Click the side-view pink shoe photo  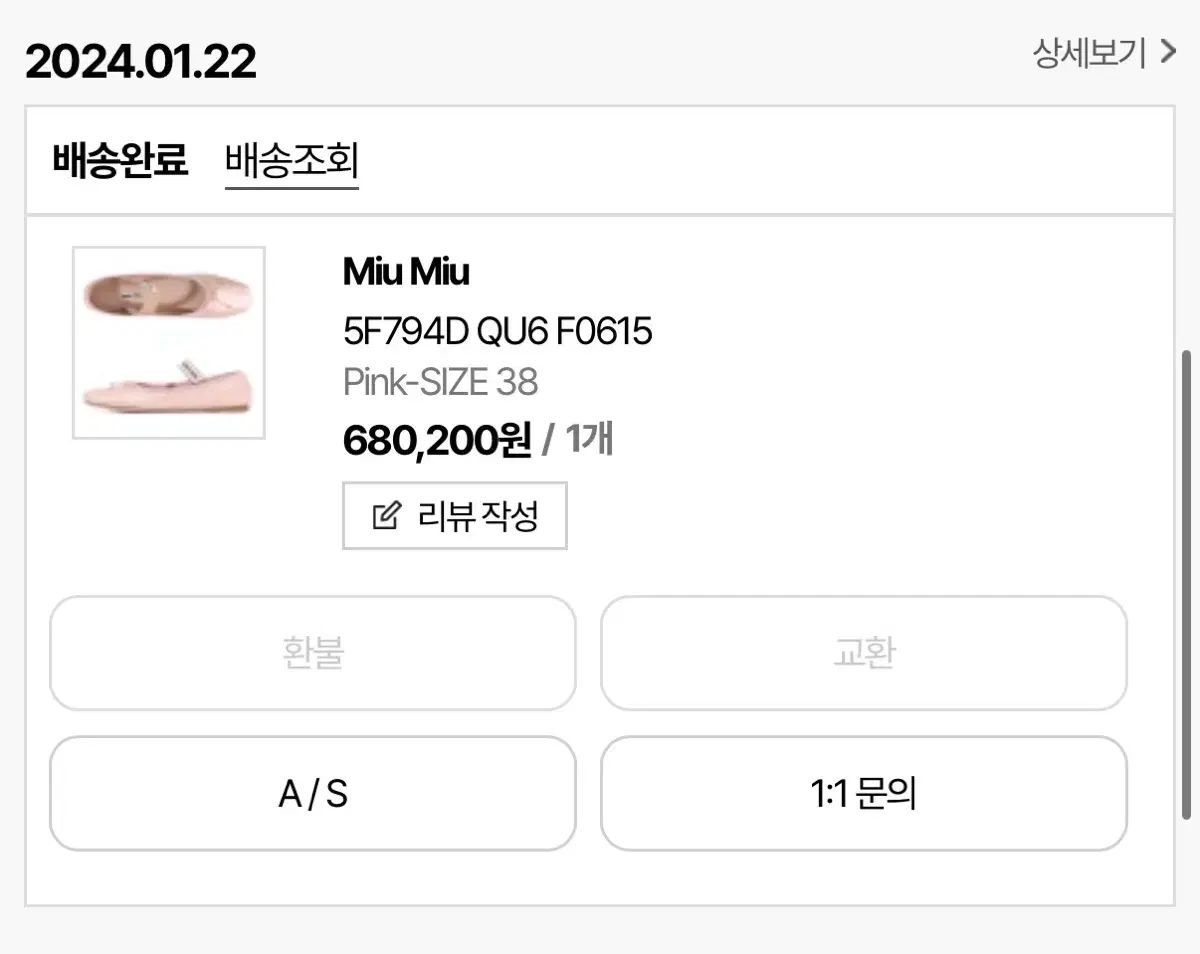click(168, 387)
